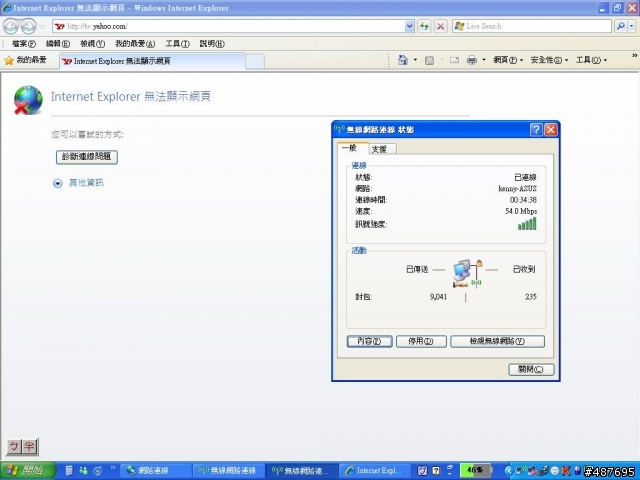Click the Refresh page icon
This screenshot has width=640, height=480.
point(424,27)
